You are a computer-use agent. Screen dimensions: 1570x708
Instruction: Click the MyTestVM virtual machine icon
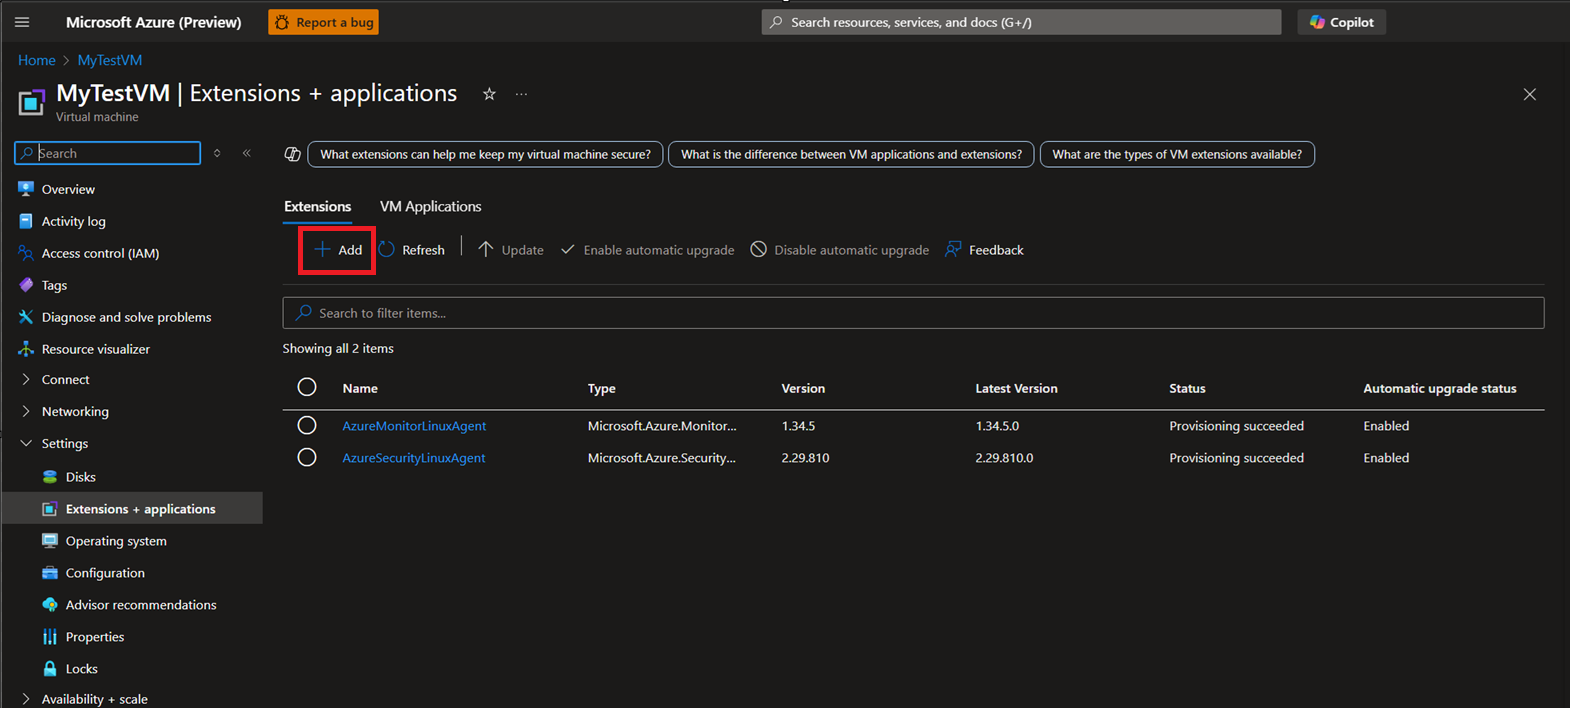coord(32,102)
